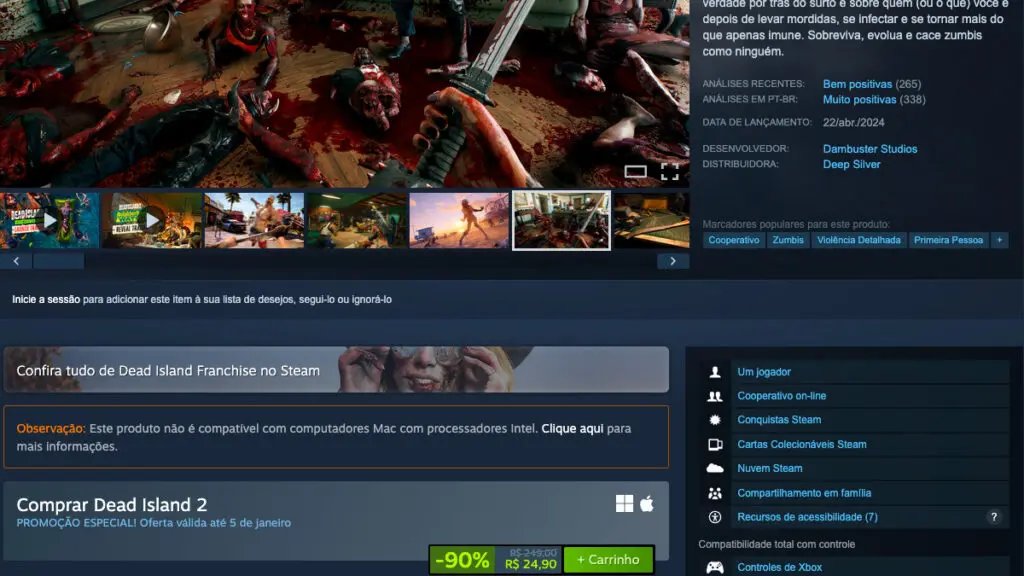The width and height of the screenshot is (1024, 576).
Task: Click the 'Cooperativo on-line' co-op icon
Action: (x=715, y=395)
